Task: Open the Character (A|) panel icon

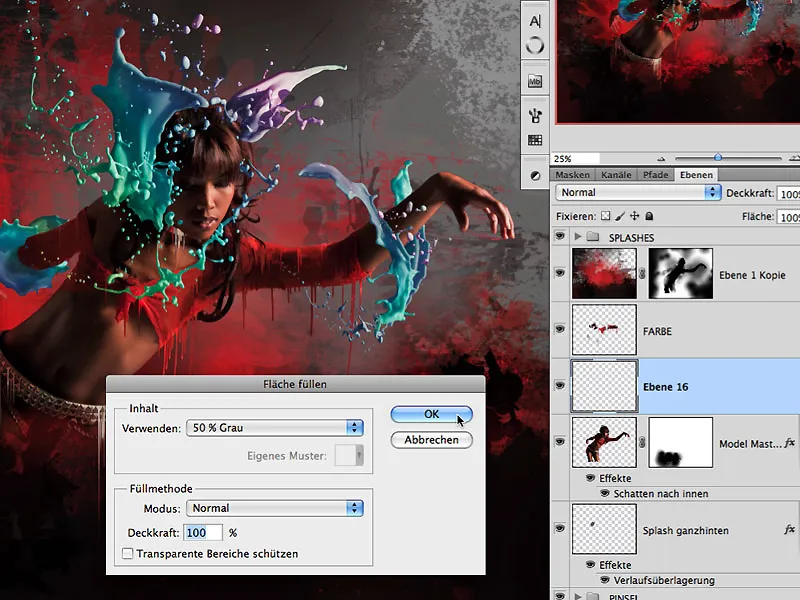Action: tap(535, 21)
